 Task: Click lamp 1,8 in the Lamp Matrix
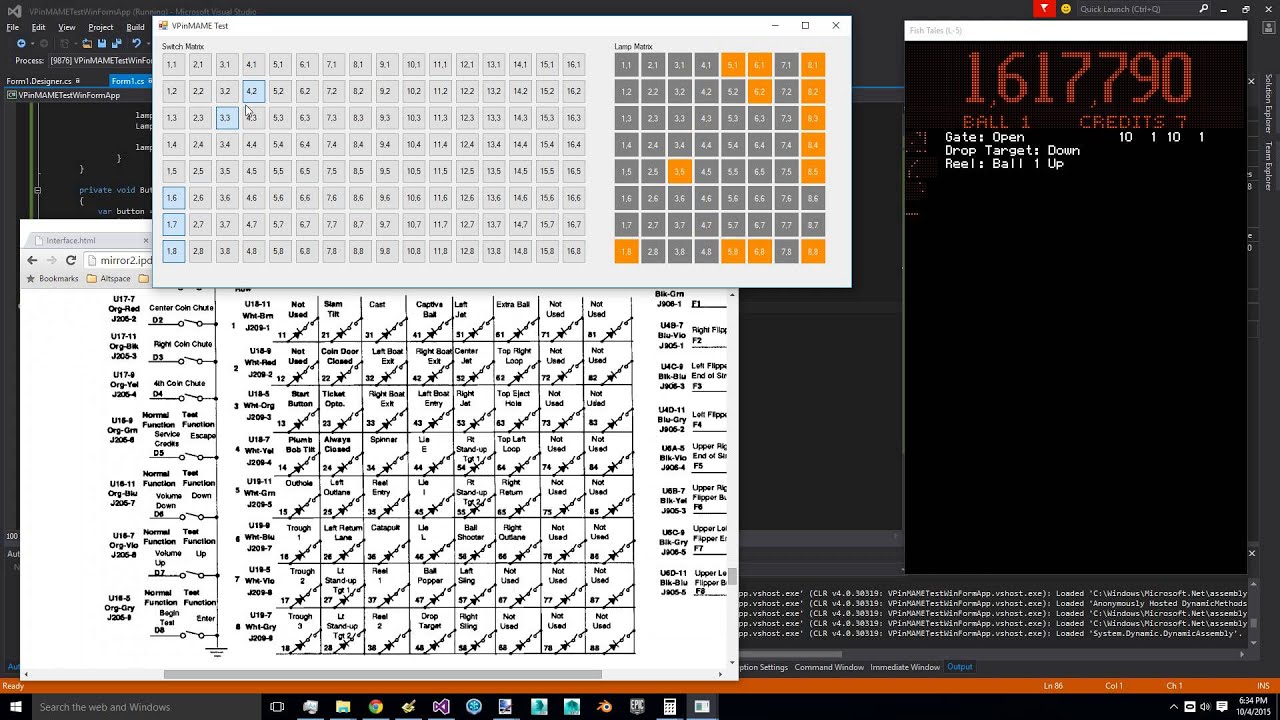(626, 251)
